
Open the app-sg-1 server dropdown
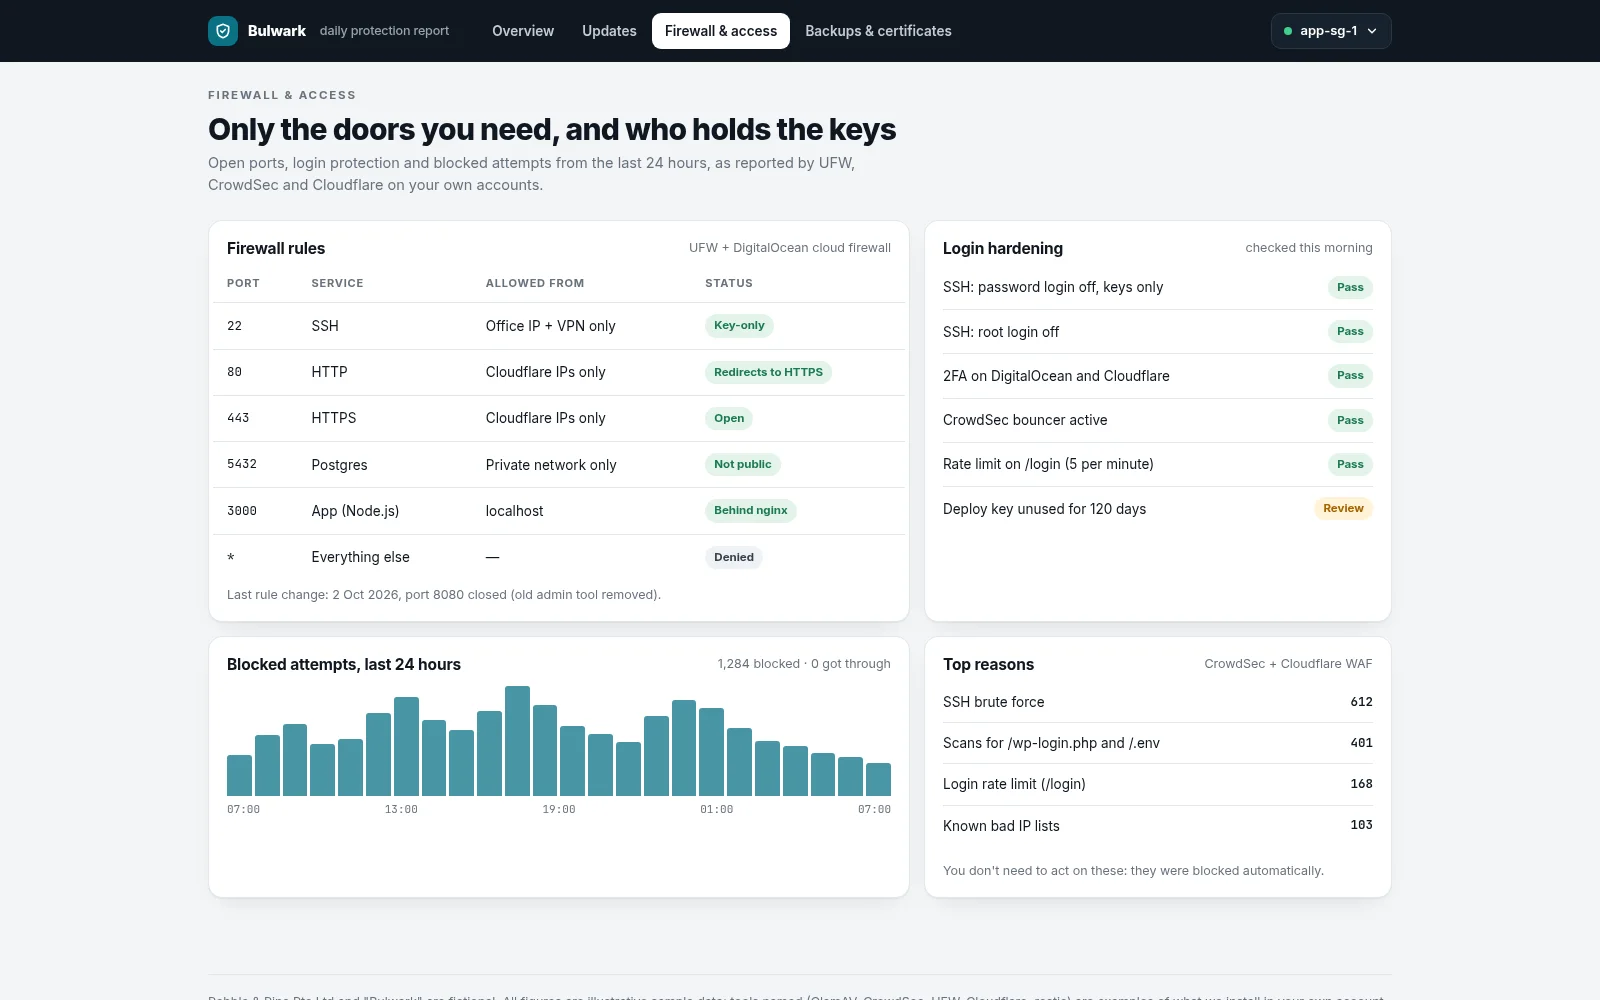tap(1331, 31)
